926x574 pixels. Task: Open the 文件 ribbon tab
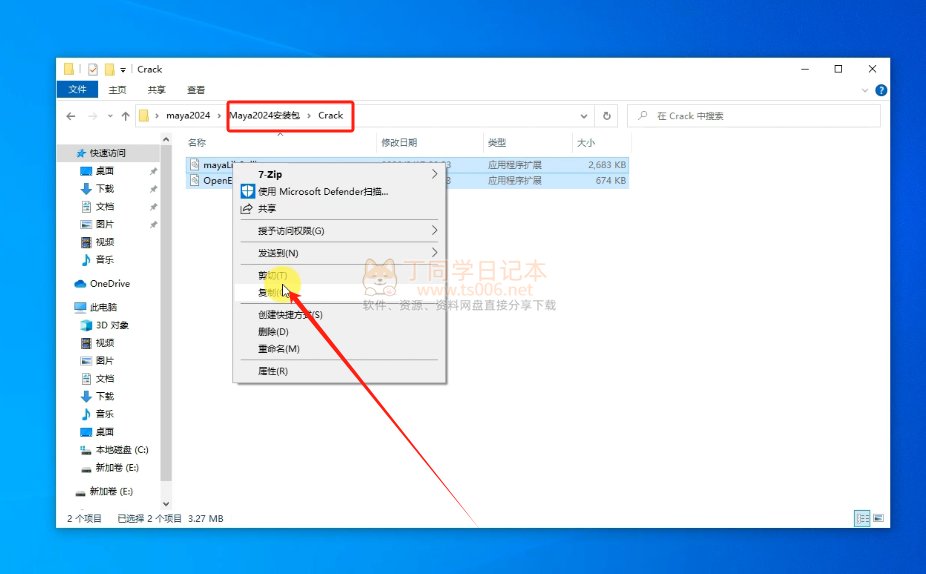[x=77, y=89]
